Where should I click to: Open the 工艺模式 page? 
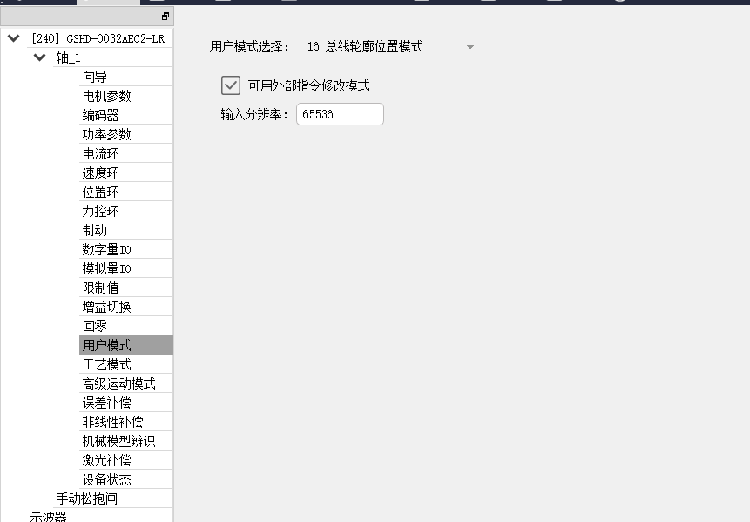[x=106, y=364]
